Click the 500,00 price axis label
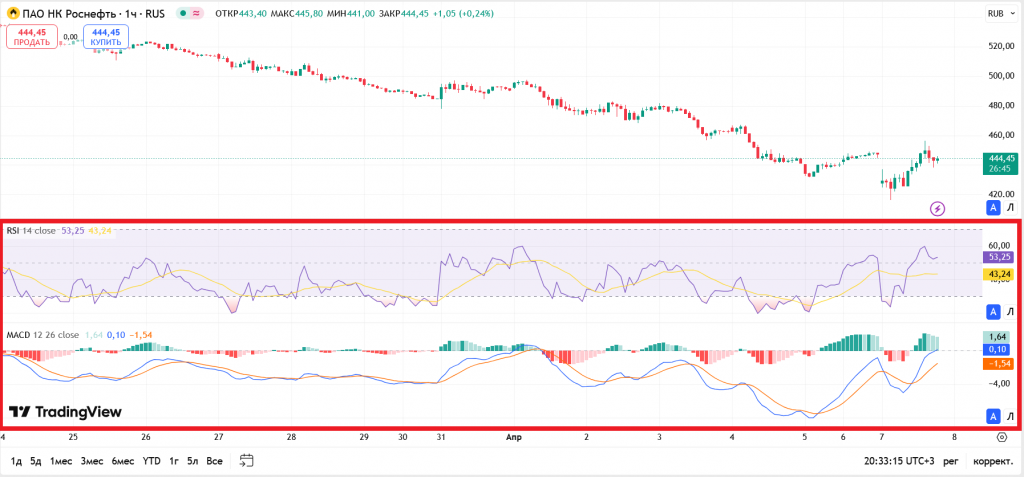This screenshot has height=477, width=1024. click(x=1001, y=76)
